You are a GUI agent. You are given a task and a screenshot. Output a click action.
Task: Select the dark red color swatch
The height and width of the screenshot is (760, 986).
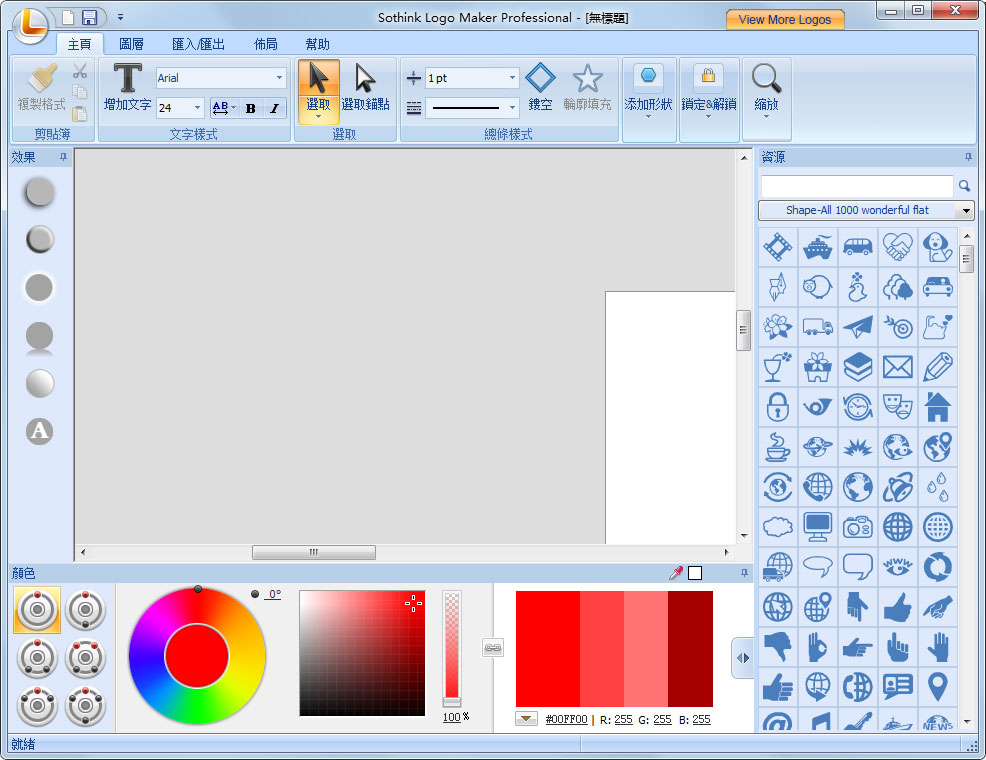click(x=690, y=649)
